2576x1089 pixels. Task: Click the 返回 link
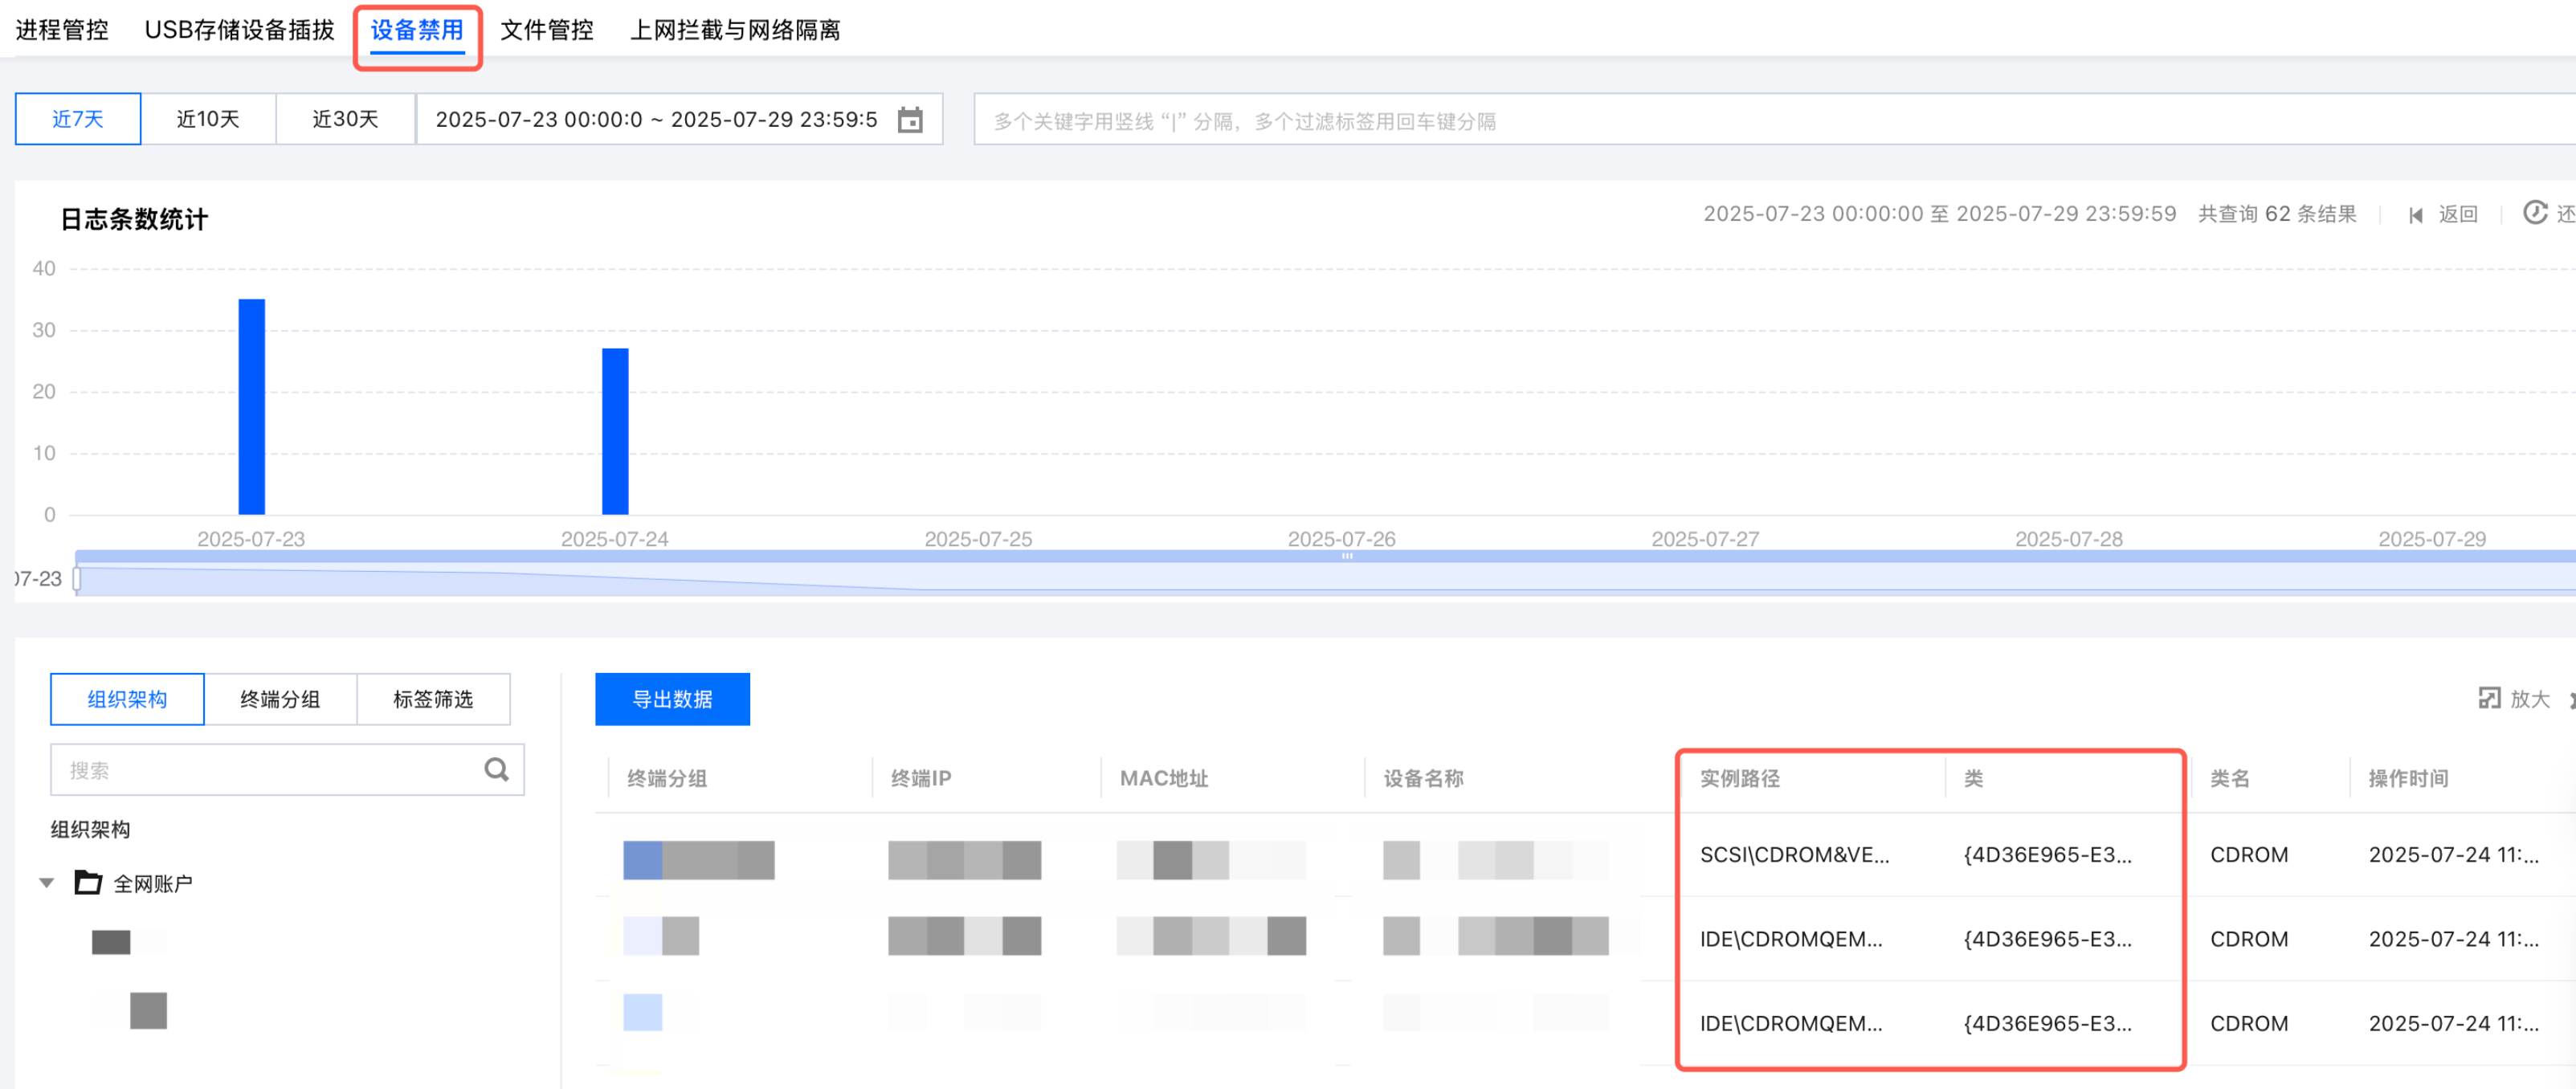click(2457, 214)
